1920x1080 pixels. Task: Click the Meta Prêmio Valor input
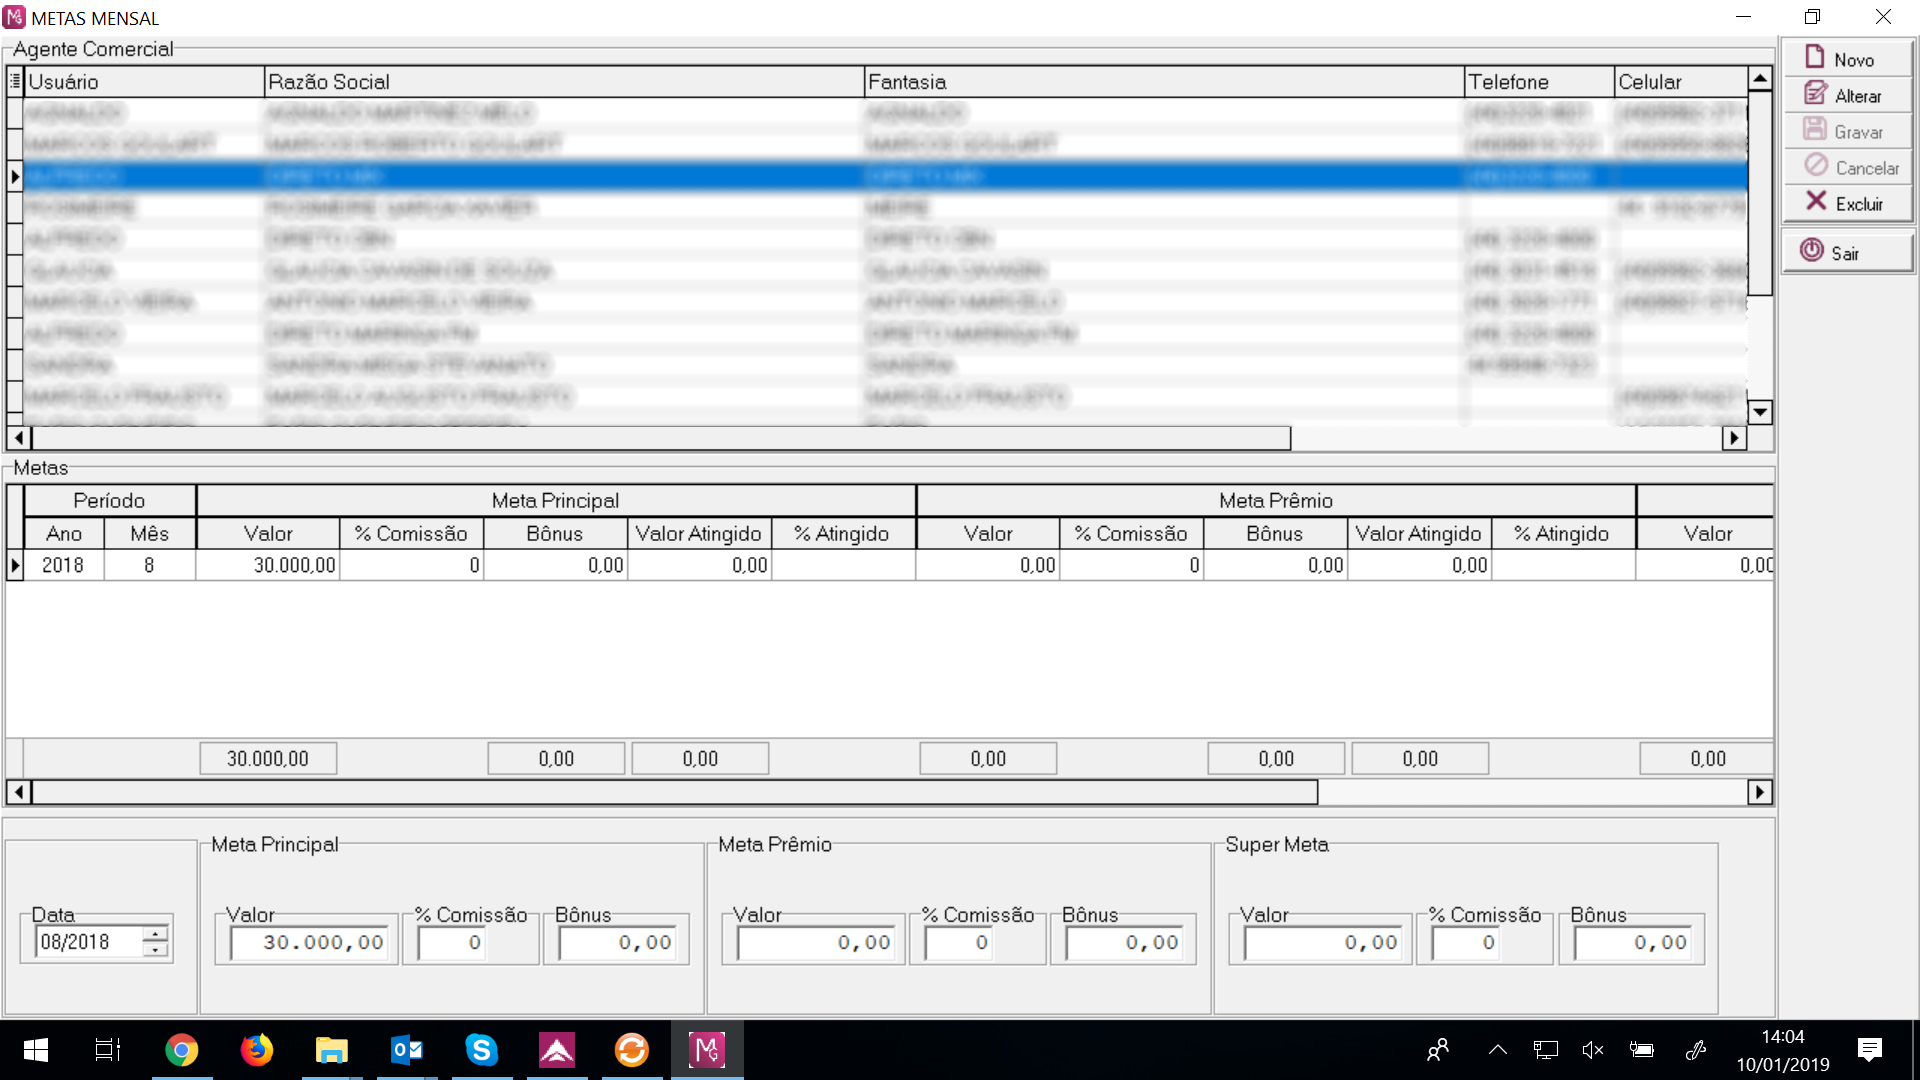pyautogui.click(x=816, y=942)
